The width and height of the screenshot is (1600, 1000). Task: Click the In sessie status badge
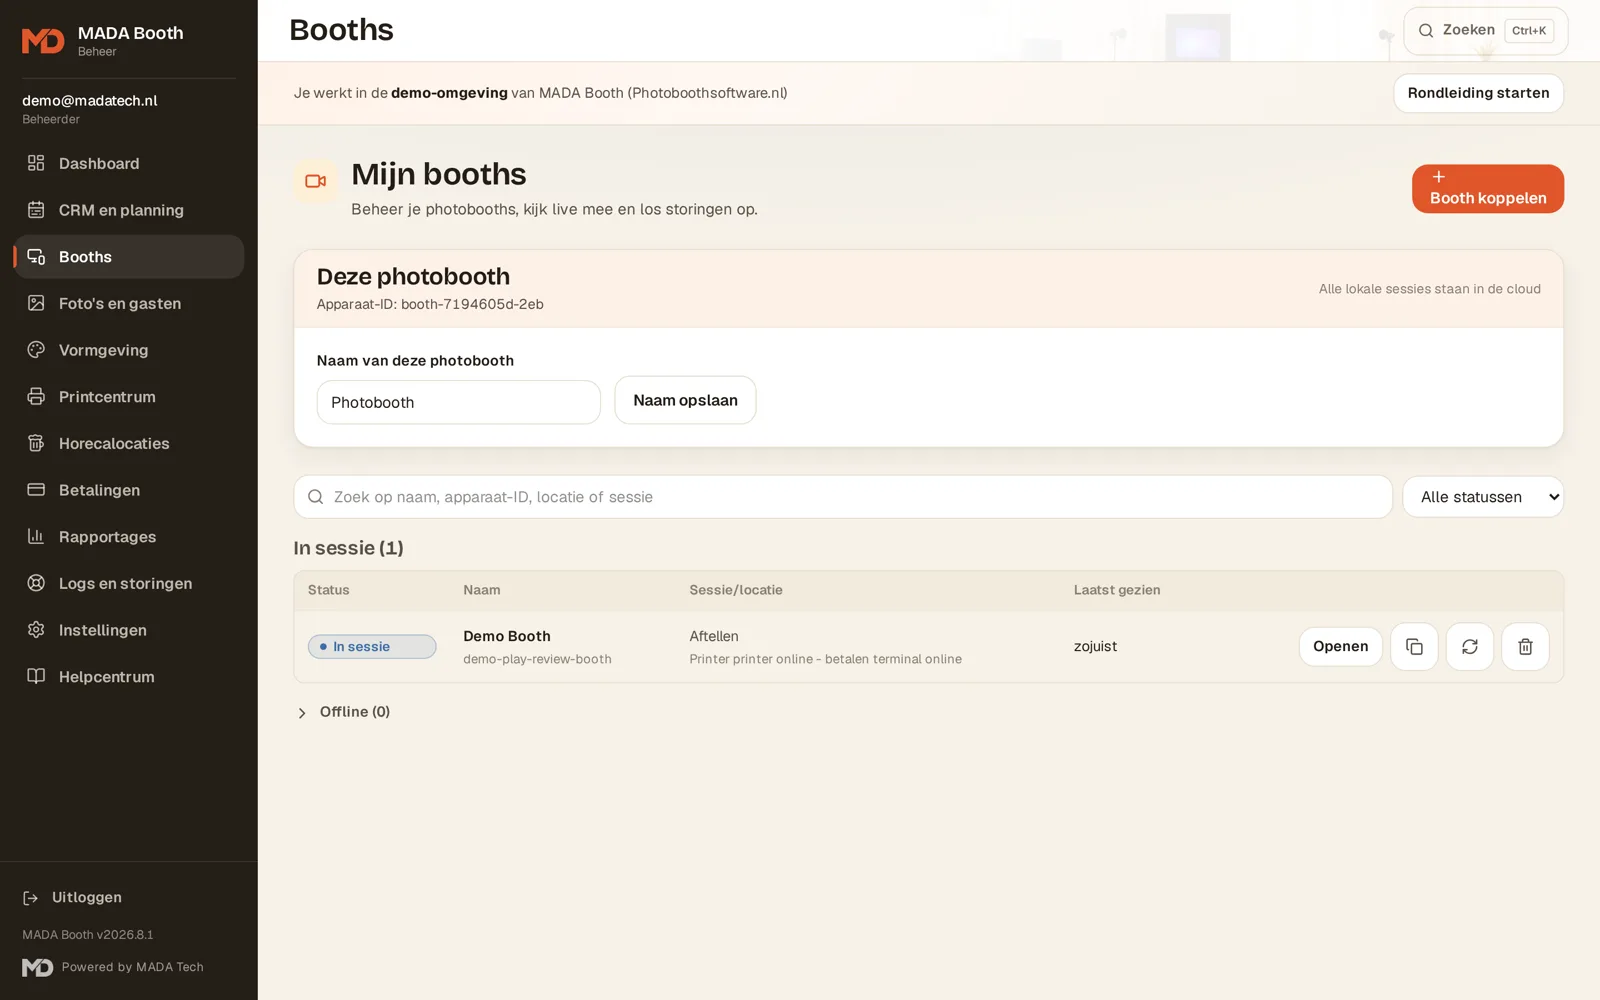pos(372,647)
